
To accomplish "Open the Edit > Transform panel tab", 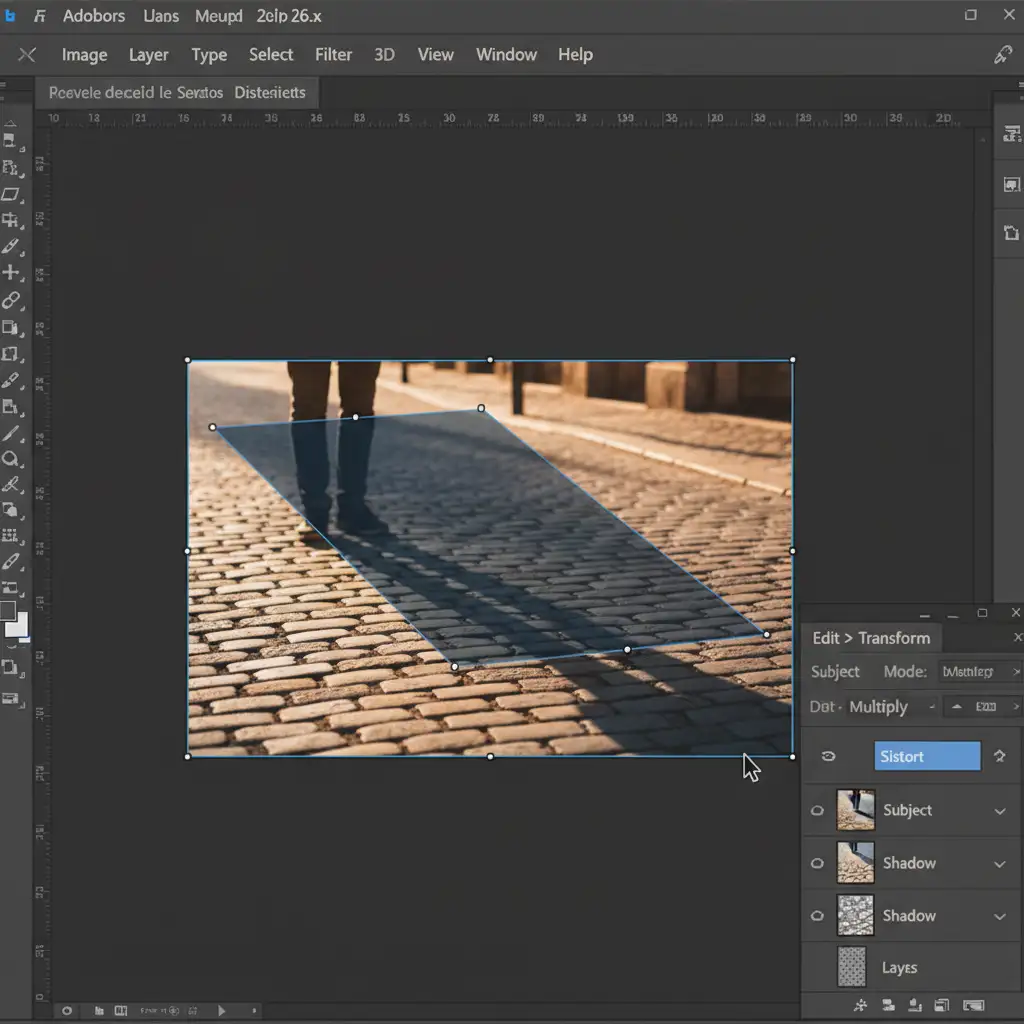I will 871,638.
